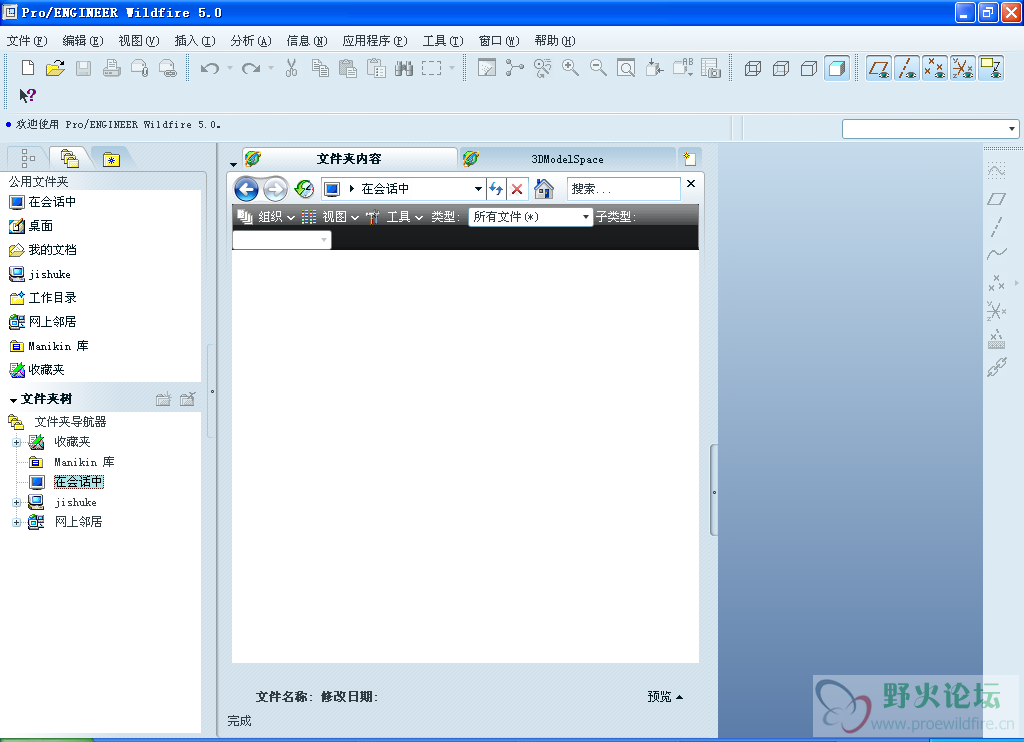Open the 组织 dropdown menu
The image size is (1024, 742).
click(266, 217)
